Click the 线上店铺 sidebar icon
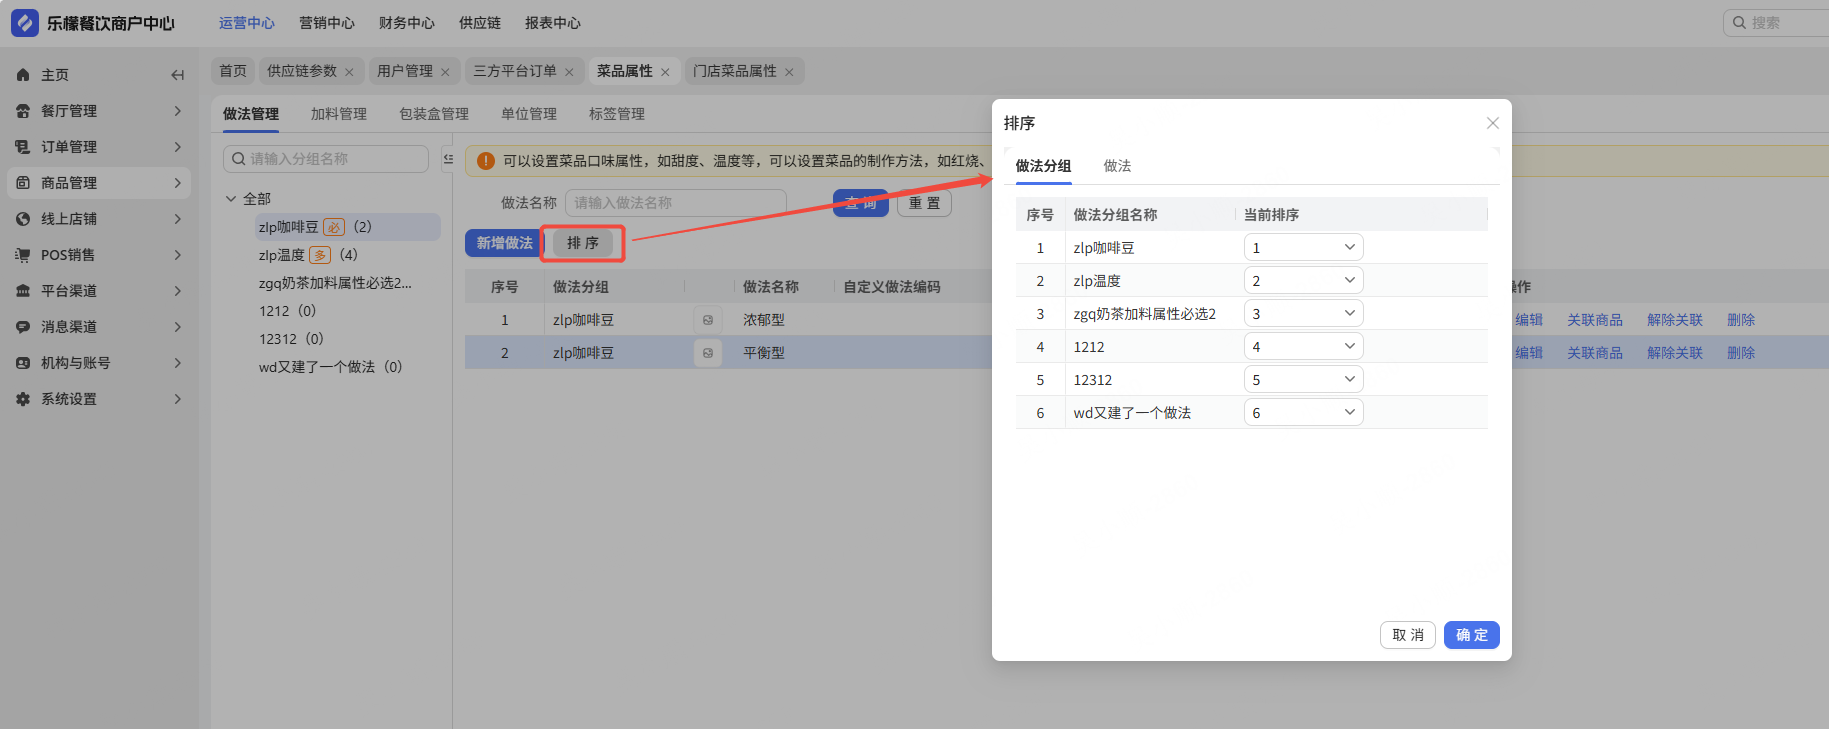 pos(23,219)
